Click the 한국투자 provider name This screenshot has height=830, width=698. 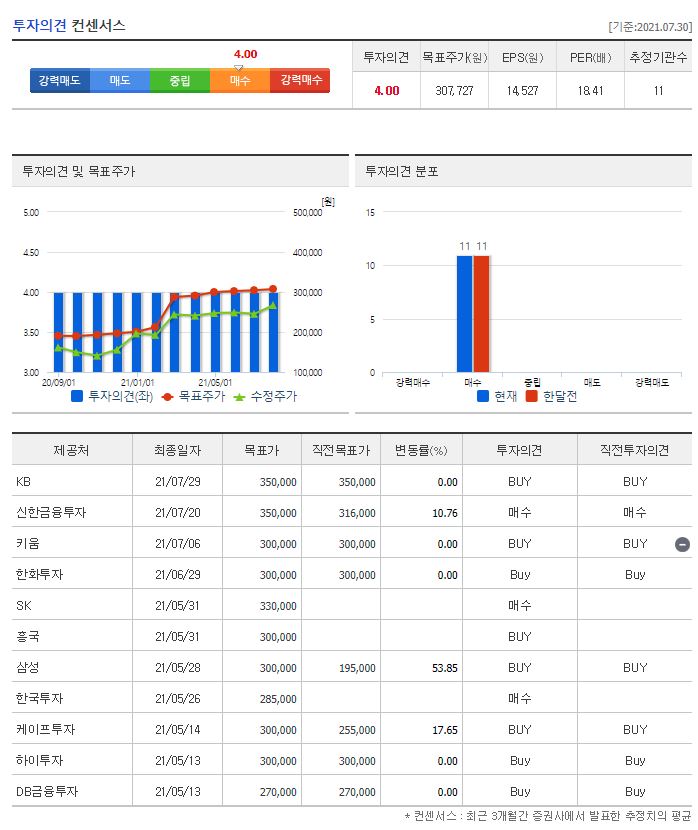click(x=39, y=698)
